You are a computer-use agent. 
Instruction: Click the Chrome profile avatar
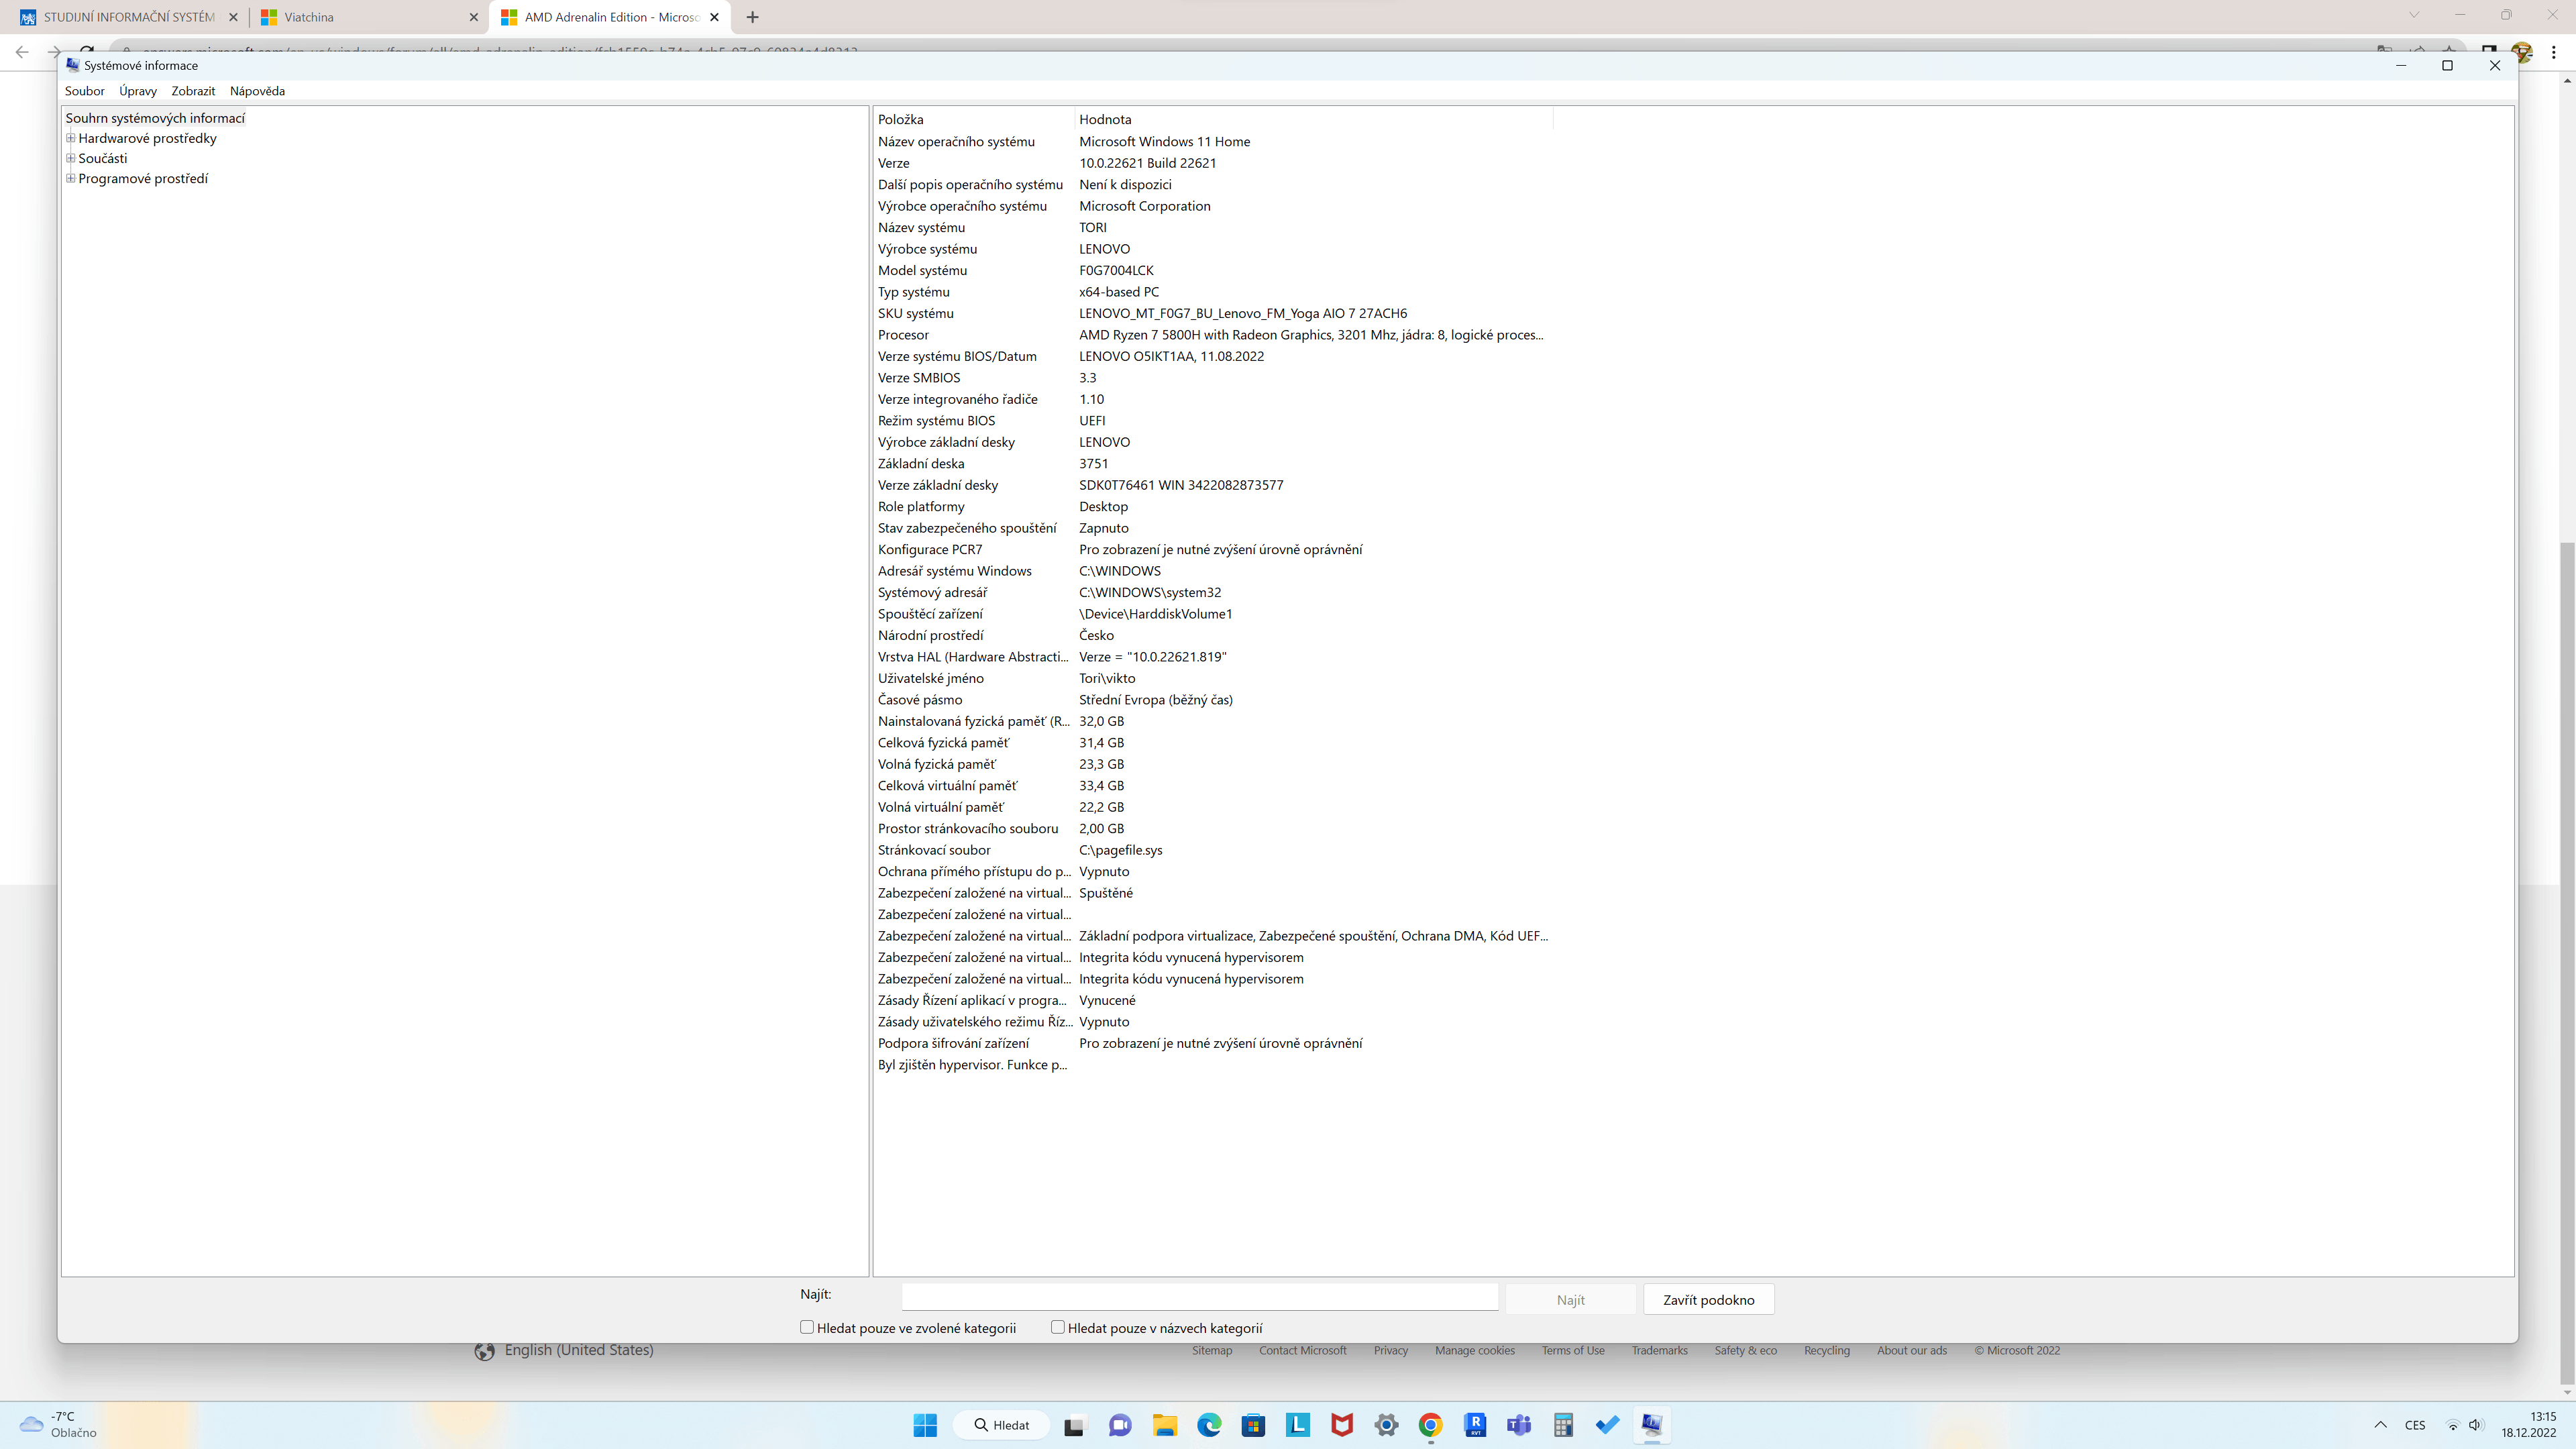pos(2522,52)
